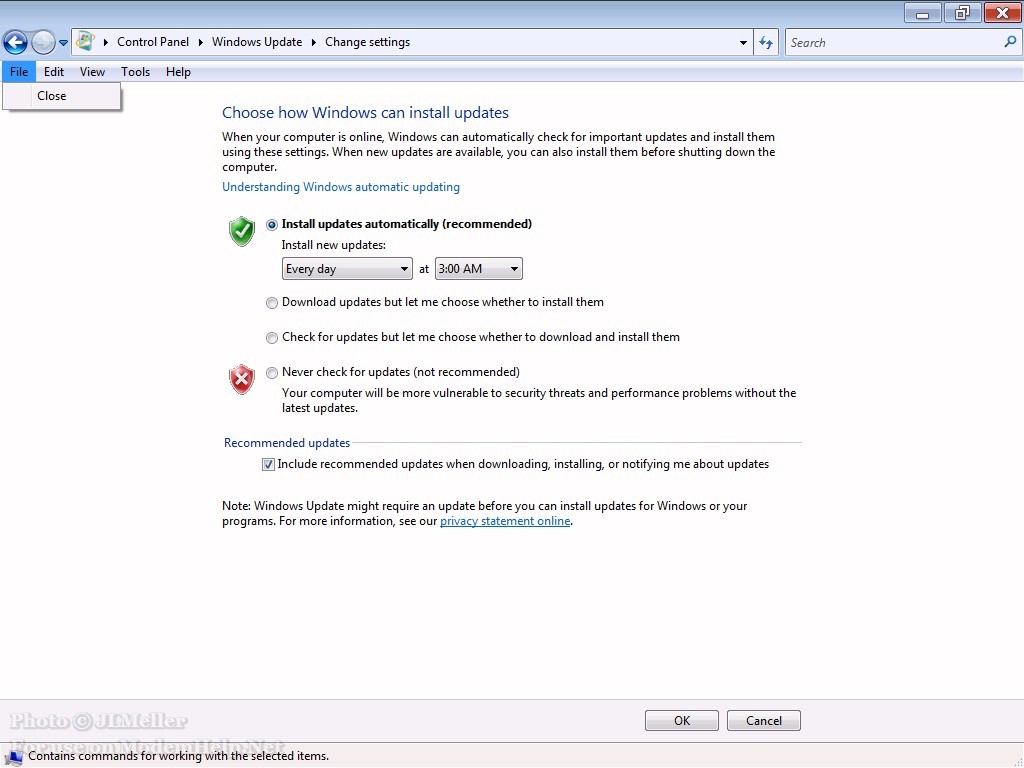
Task: Expand arrow before Change settings breadcrumb
Action: point(313,42)
